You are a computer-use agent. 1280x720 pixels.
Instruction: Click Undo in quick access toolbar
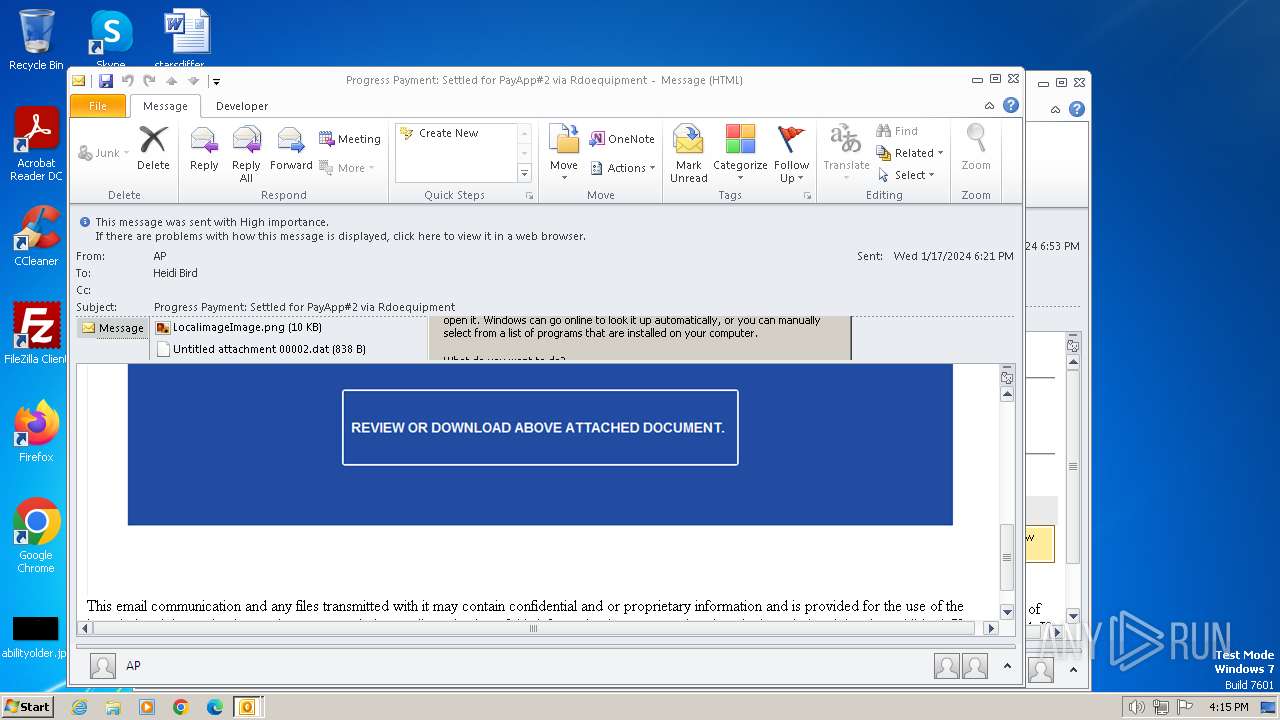pyautogui.click(x=127, y=81)
